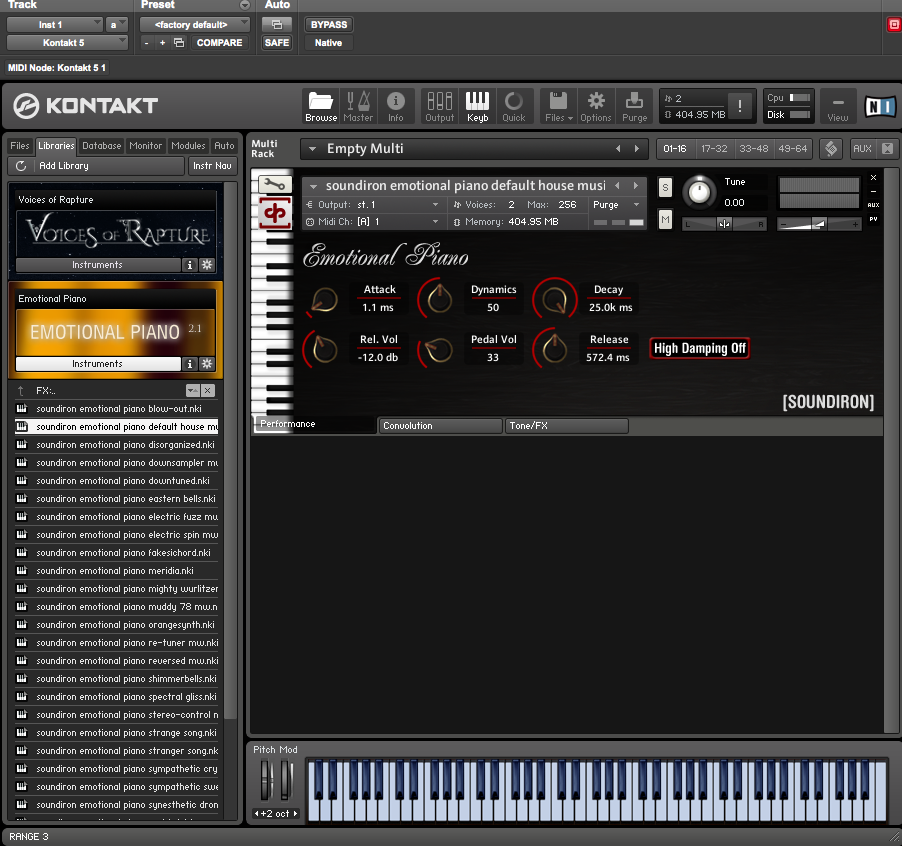Click the refresh libraries icon
Viewport: 902px width, 846px height.
click(x=21, y=166)
